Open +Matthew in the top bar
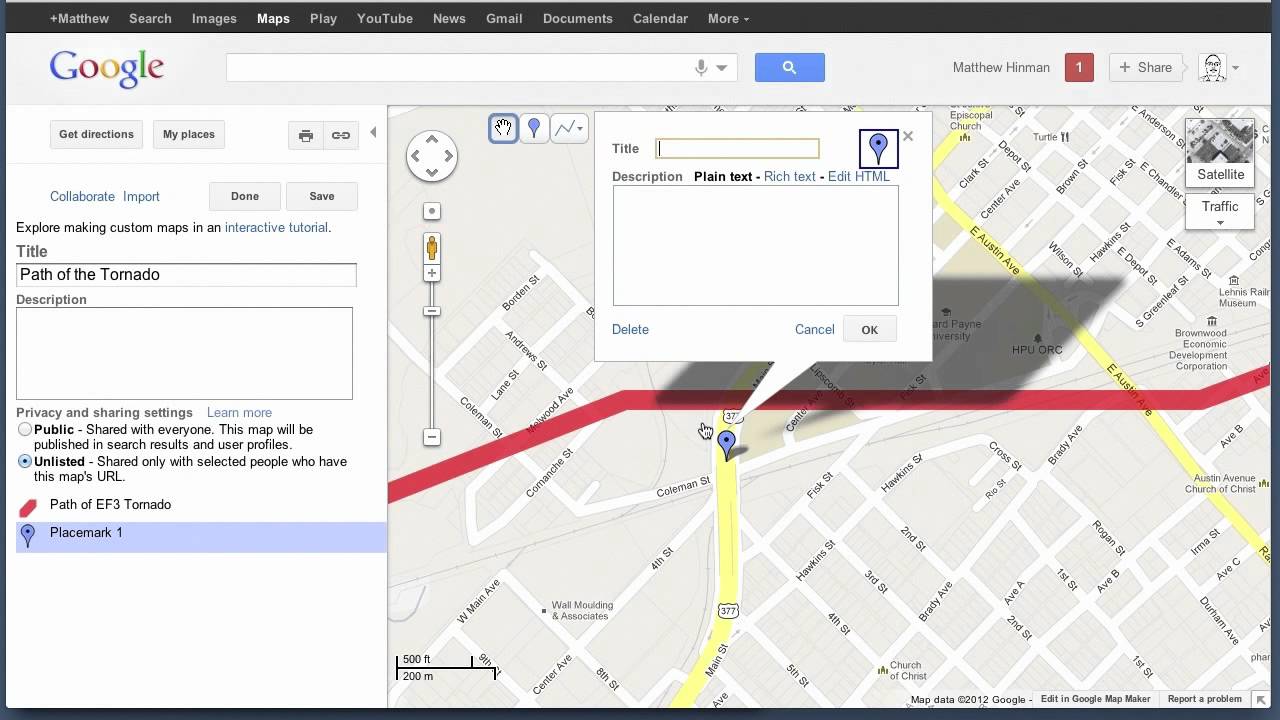The width and height of the screenshot is (1280, 720). tap(79, 18)
